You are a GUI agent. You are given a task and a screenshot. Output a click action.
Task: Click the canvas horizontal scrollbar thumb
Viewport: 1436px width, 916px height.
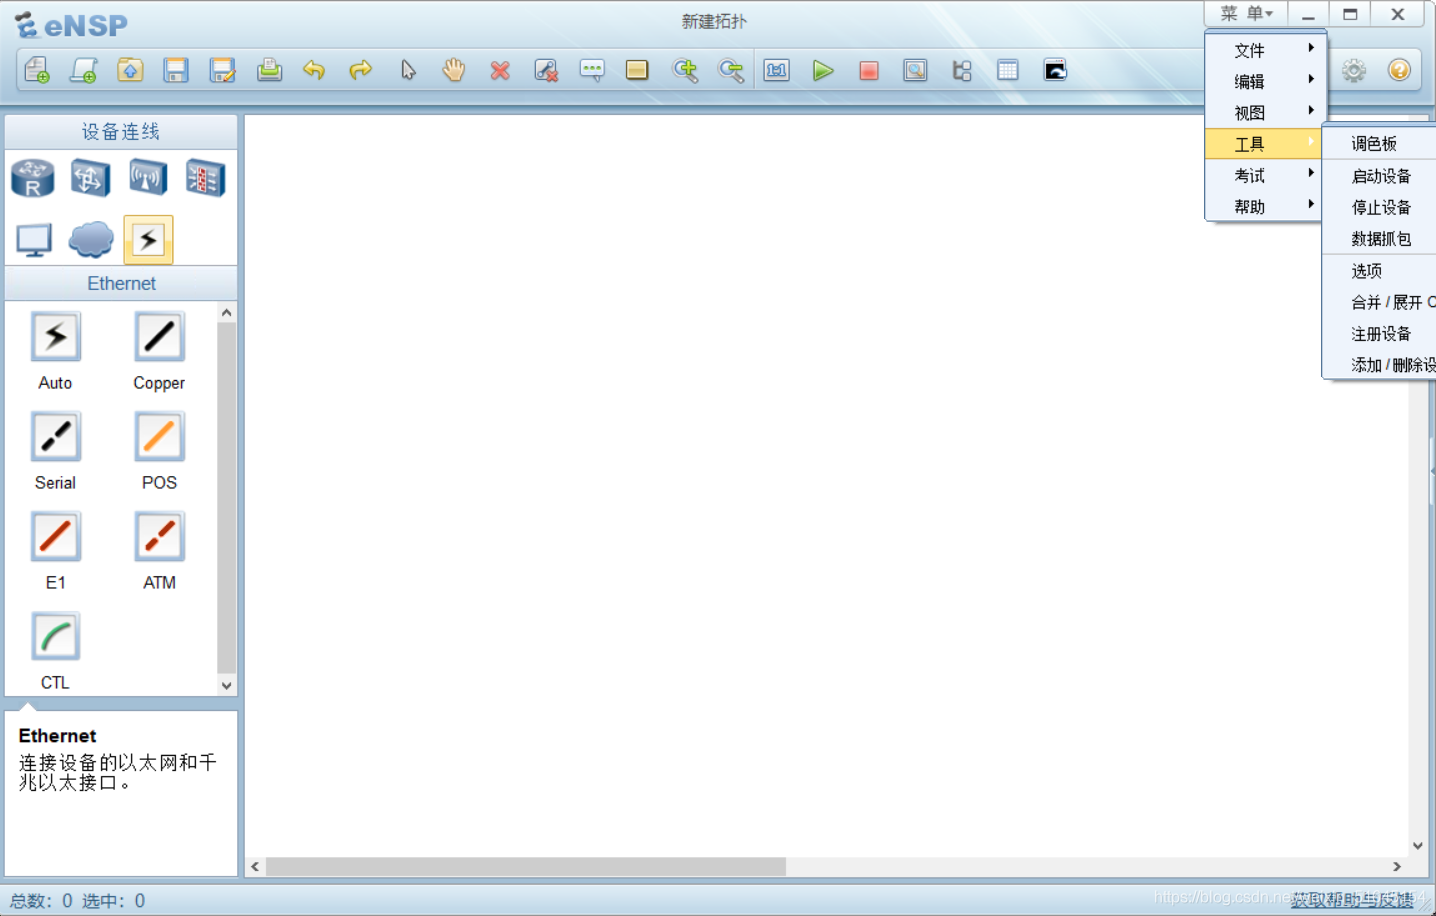point(526,866)
